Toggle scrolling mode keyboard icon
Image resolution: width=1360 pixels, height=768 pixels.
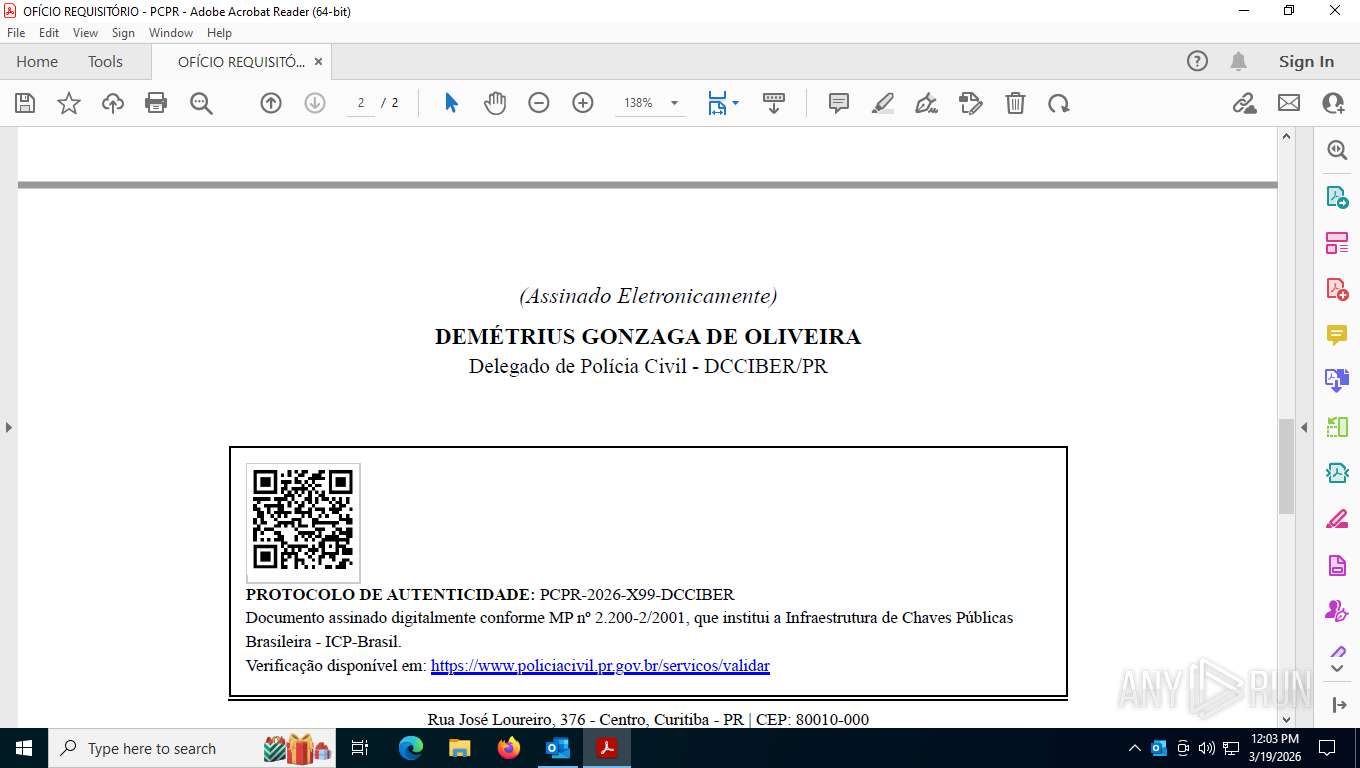pyautogui.click(x=774, y=103)
